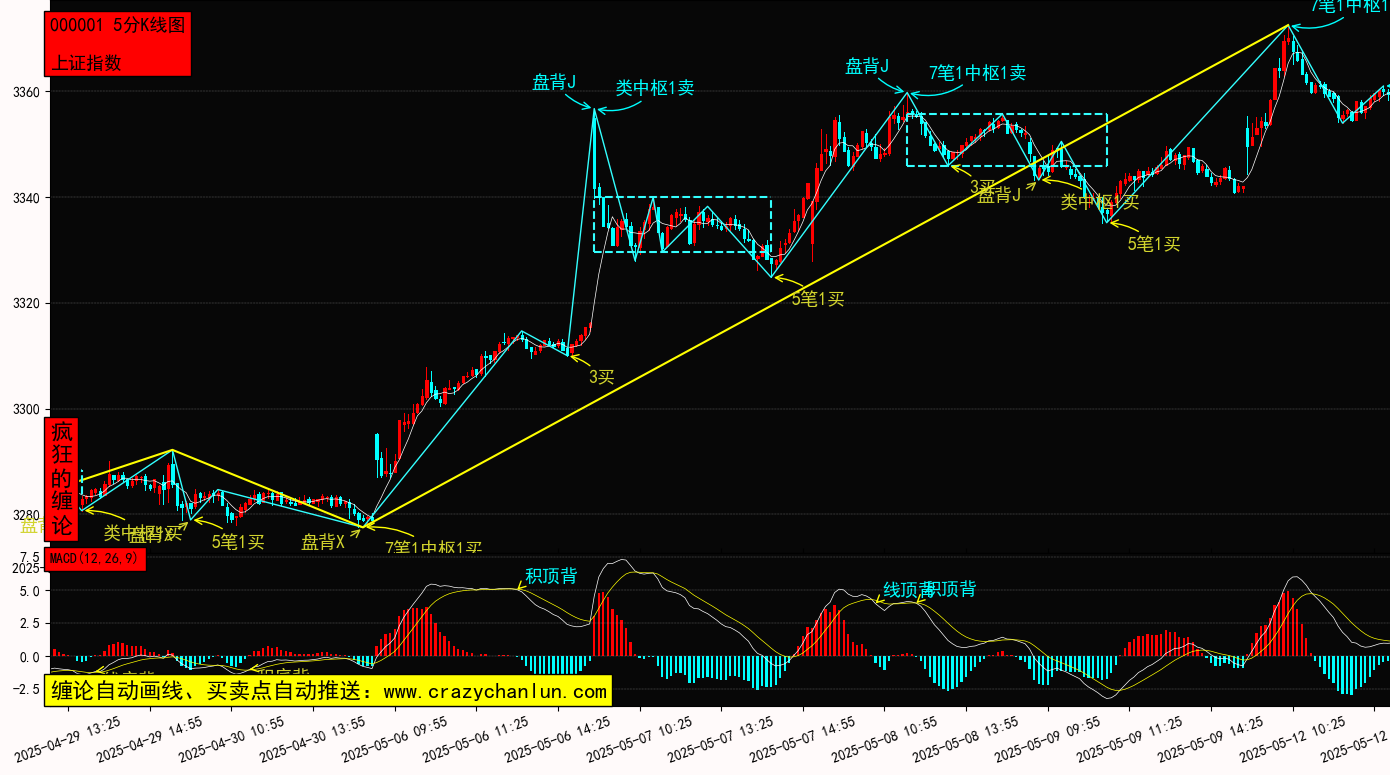Select the 2025-05-06 14:25 time label
Viewport: 1390px width, 775px height.
click(x=559, y=738)
